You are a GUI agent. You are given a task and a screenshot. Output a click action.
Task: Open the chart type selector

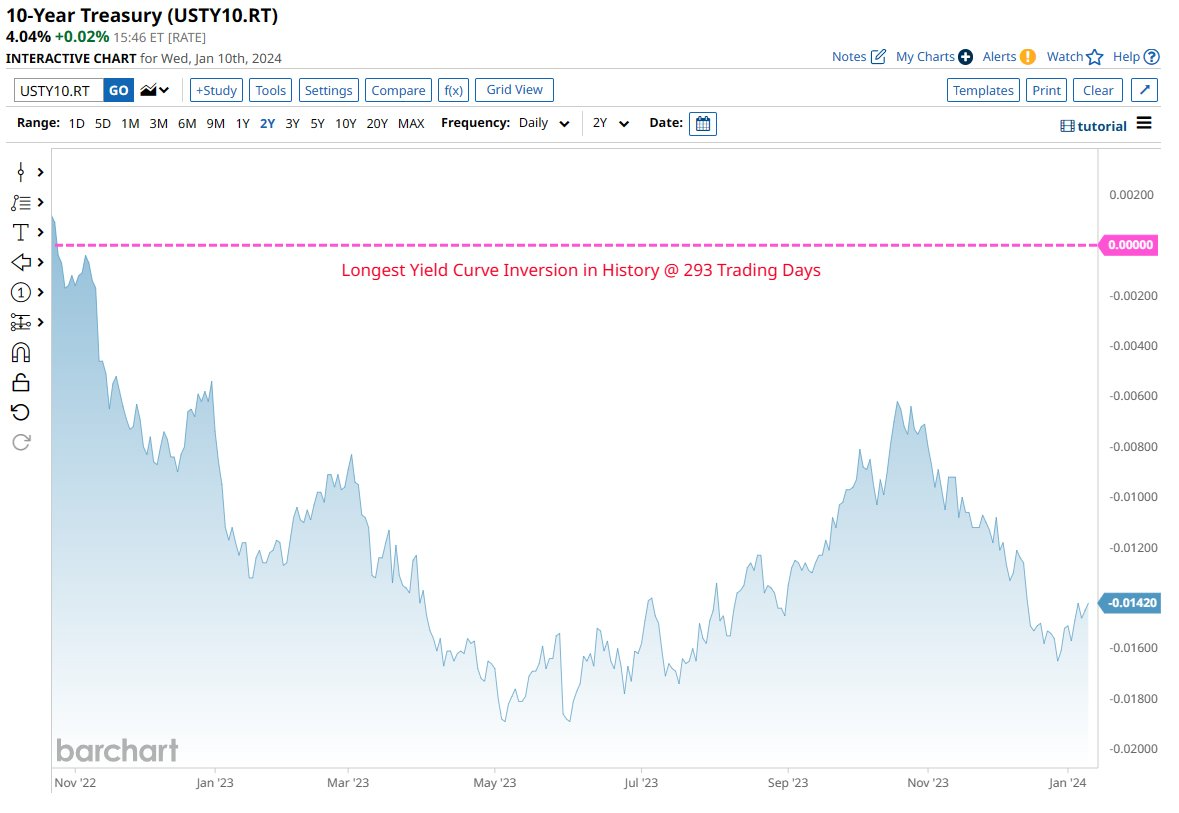pos(155,90)
